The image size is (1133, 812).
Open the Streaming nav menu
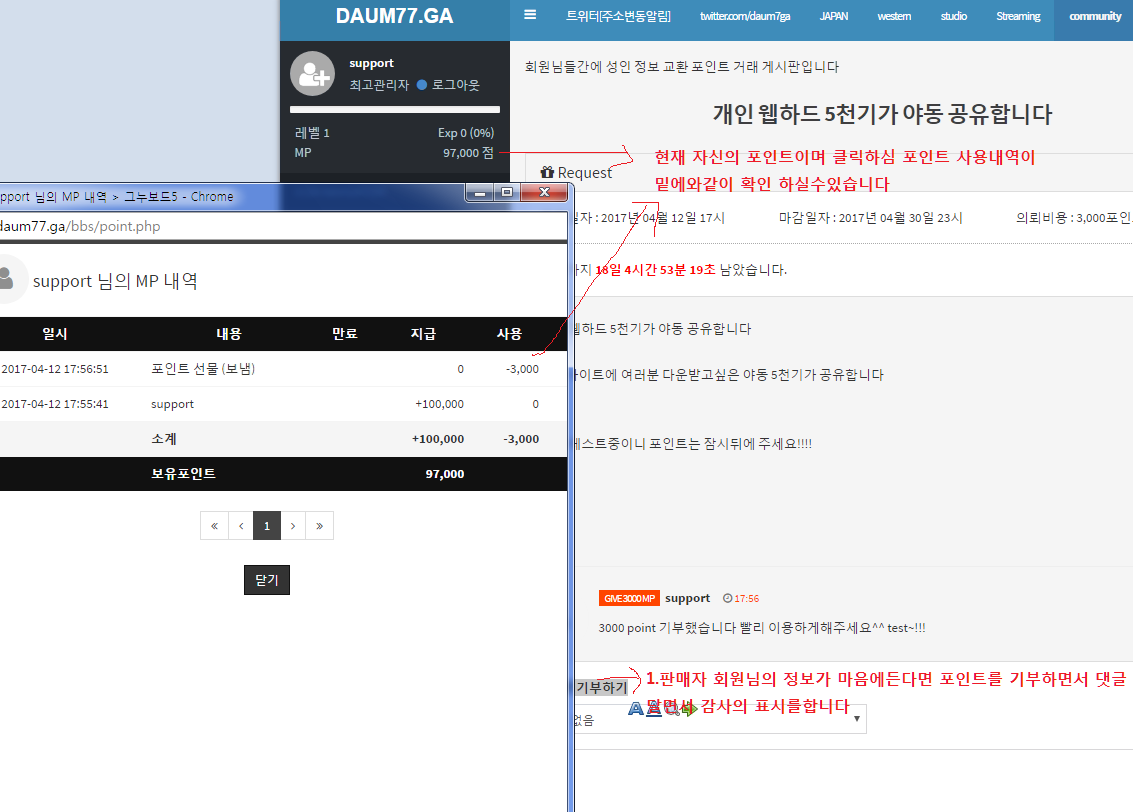1018,16
